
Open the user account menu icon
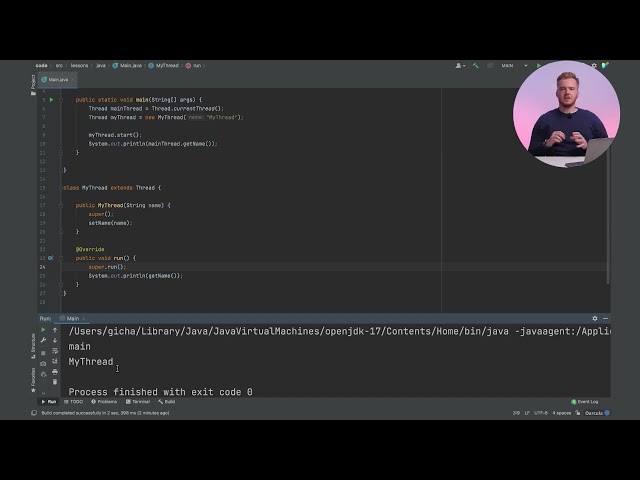[x=460, y=65]
